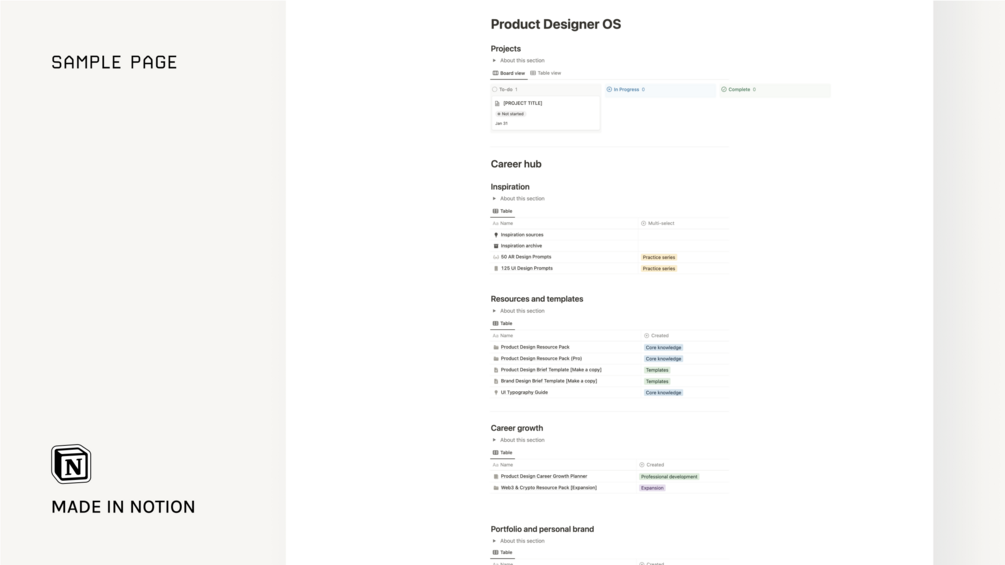Screen dimensions: 1005x565
Task: Expand About this section under Inspiration
Action: pos(494,199)
